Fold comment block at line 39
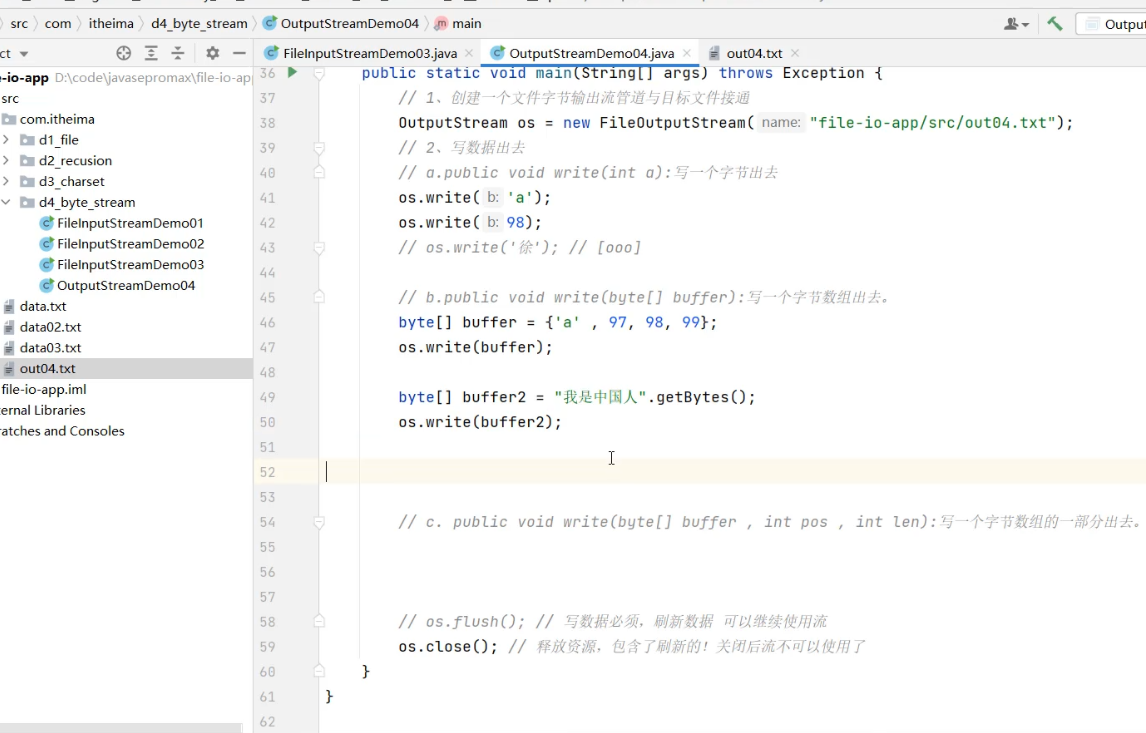This screenshot has height=733, width=1146. (319, 148)
